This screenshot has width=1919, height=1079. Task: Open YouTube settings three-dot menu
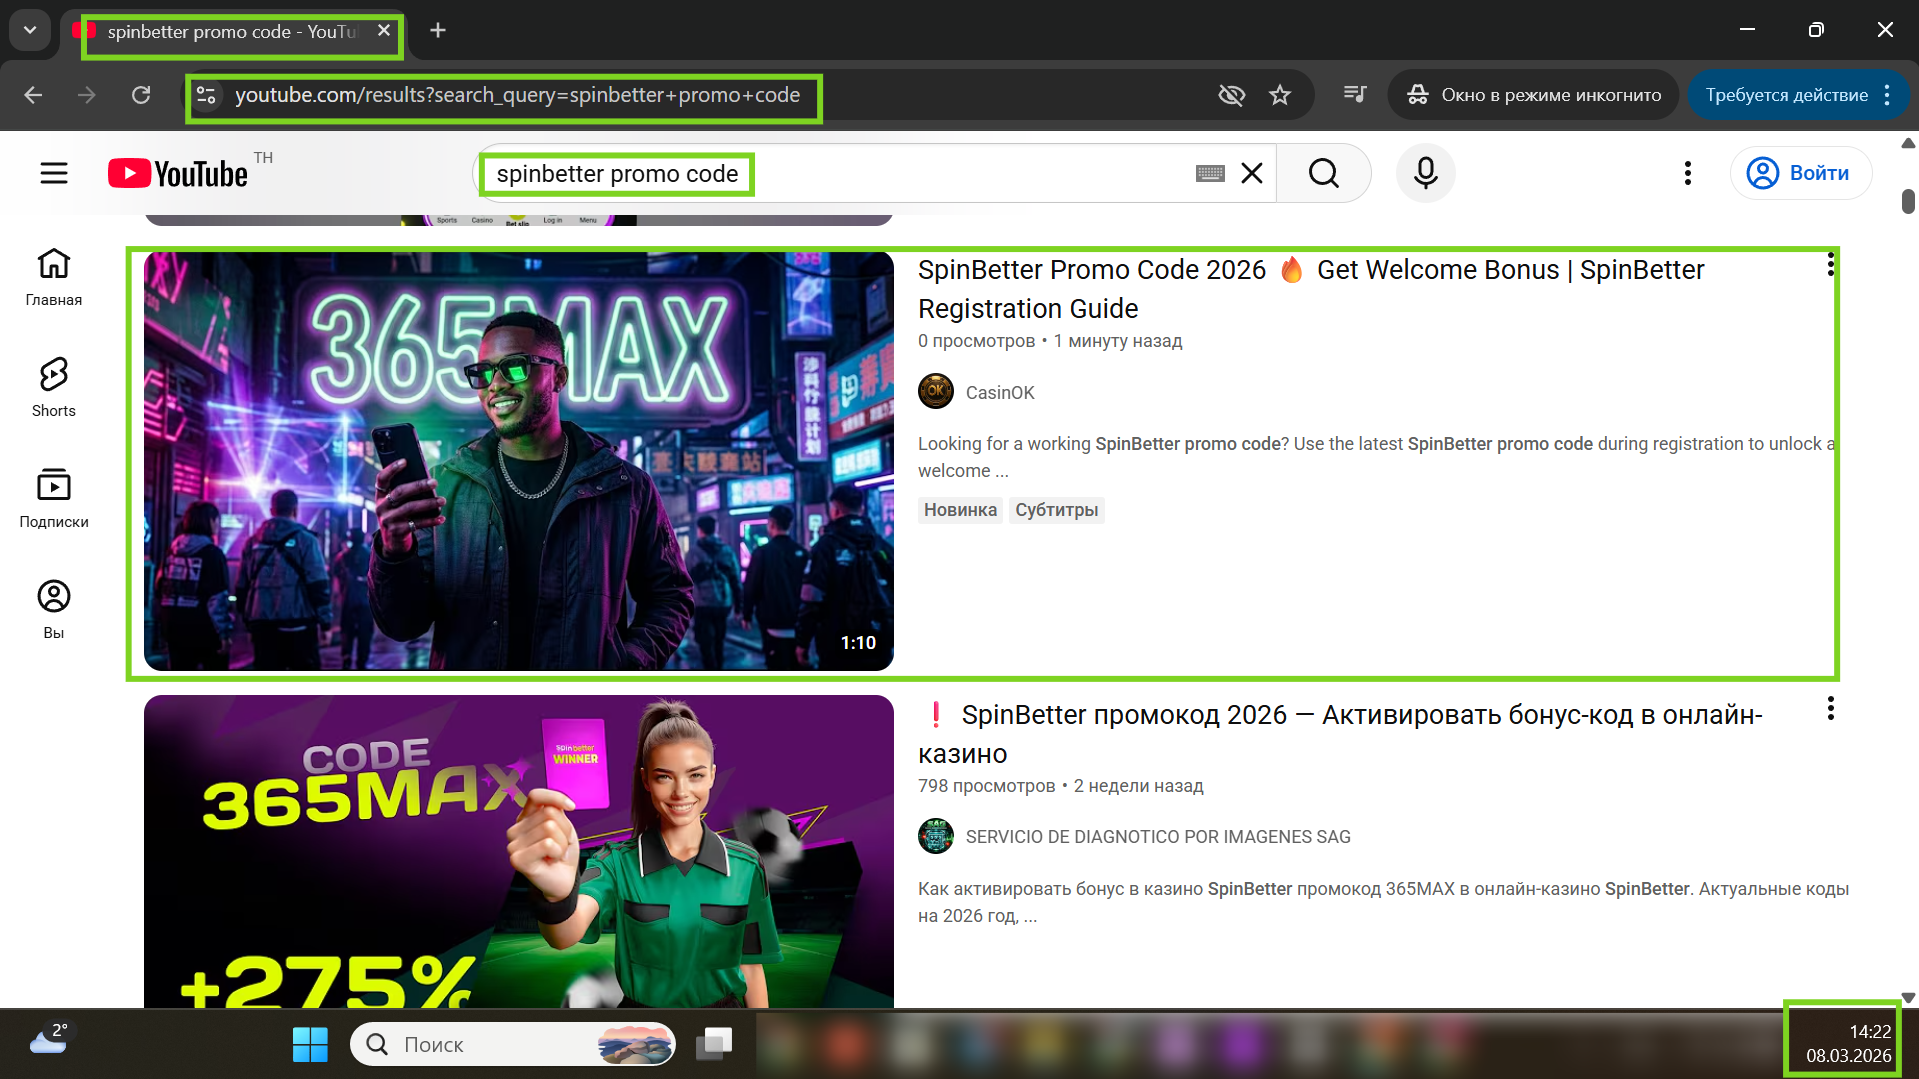click(1687, 174)
